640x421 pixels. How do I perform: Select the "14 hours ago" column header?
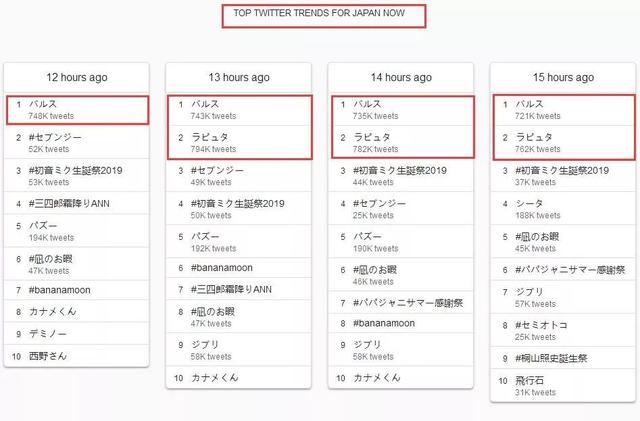[401, 77]
